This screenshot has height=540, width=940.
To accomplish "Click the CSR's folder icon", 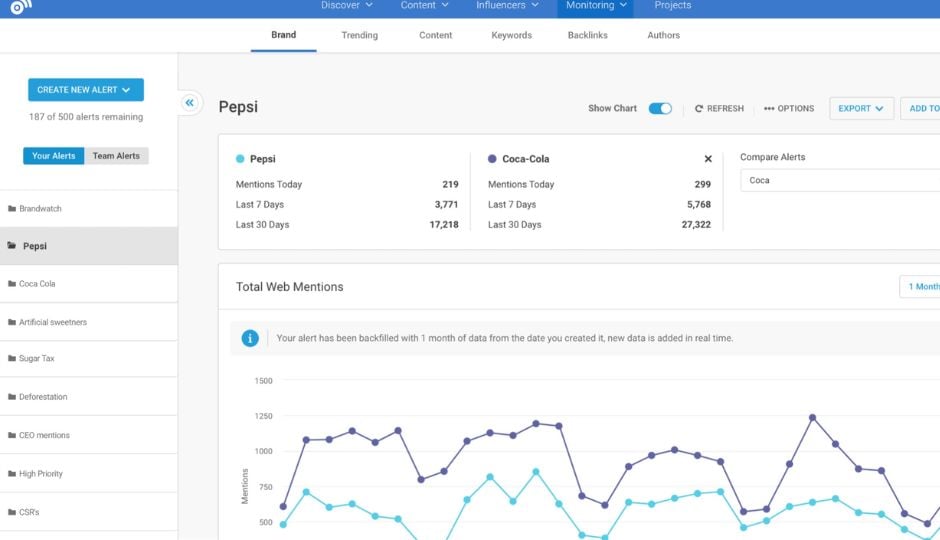I will tap(12, 512).
